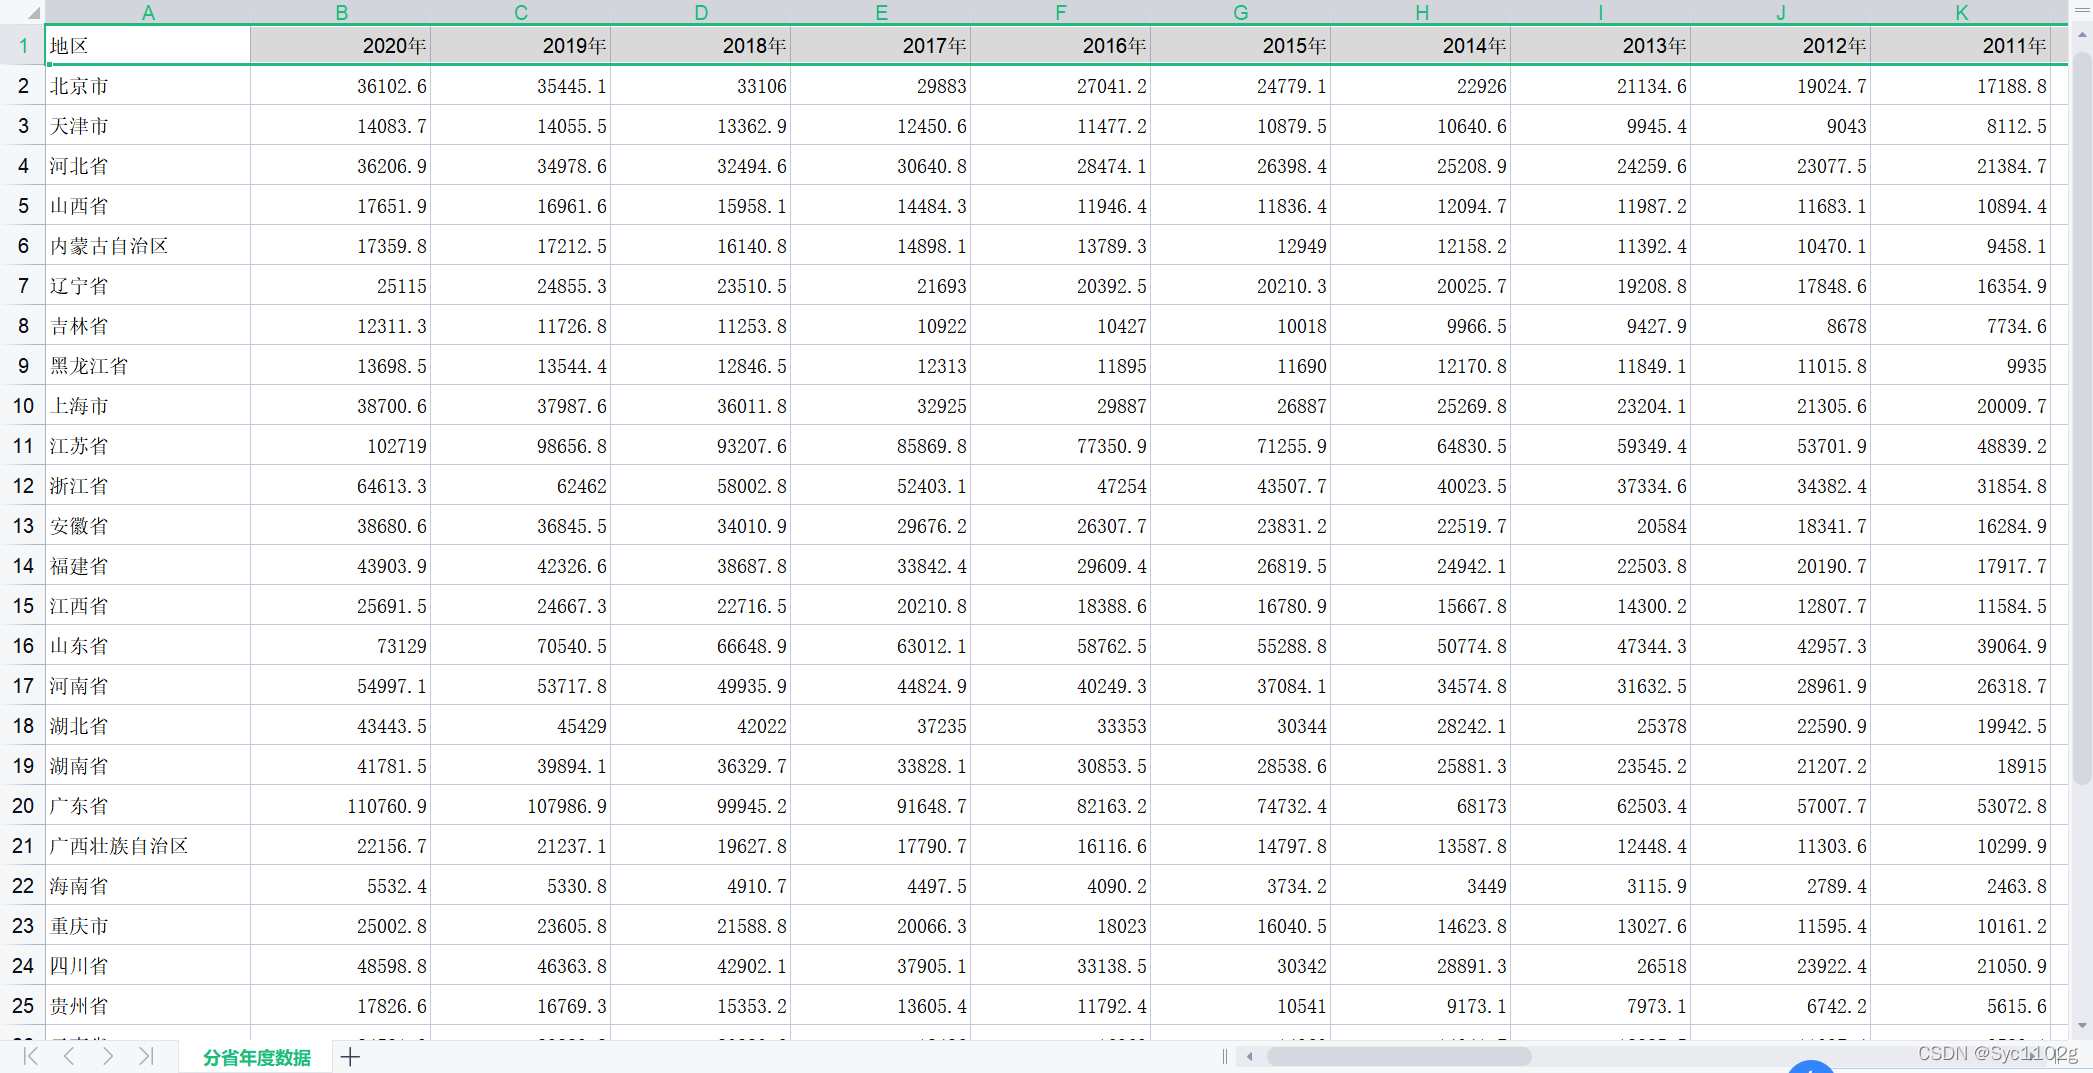2093x1073 pixels.
Task: Go to first sheet navigation arrow
Action: [x=31, y=1056]
